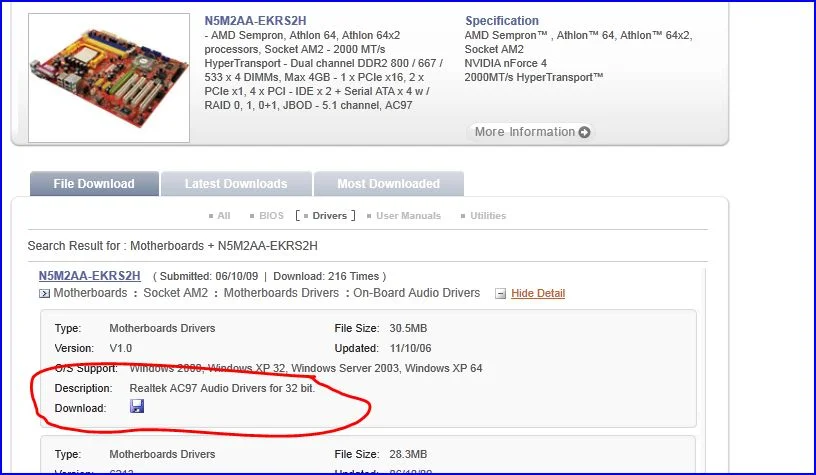This screenshot has height=475, width=816.
Task: Click the Motherboards Drivers breadcrumb text
Action: pos(281,293)
